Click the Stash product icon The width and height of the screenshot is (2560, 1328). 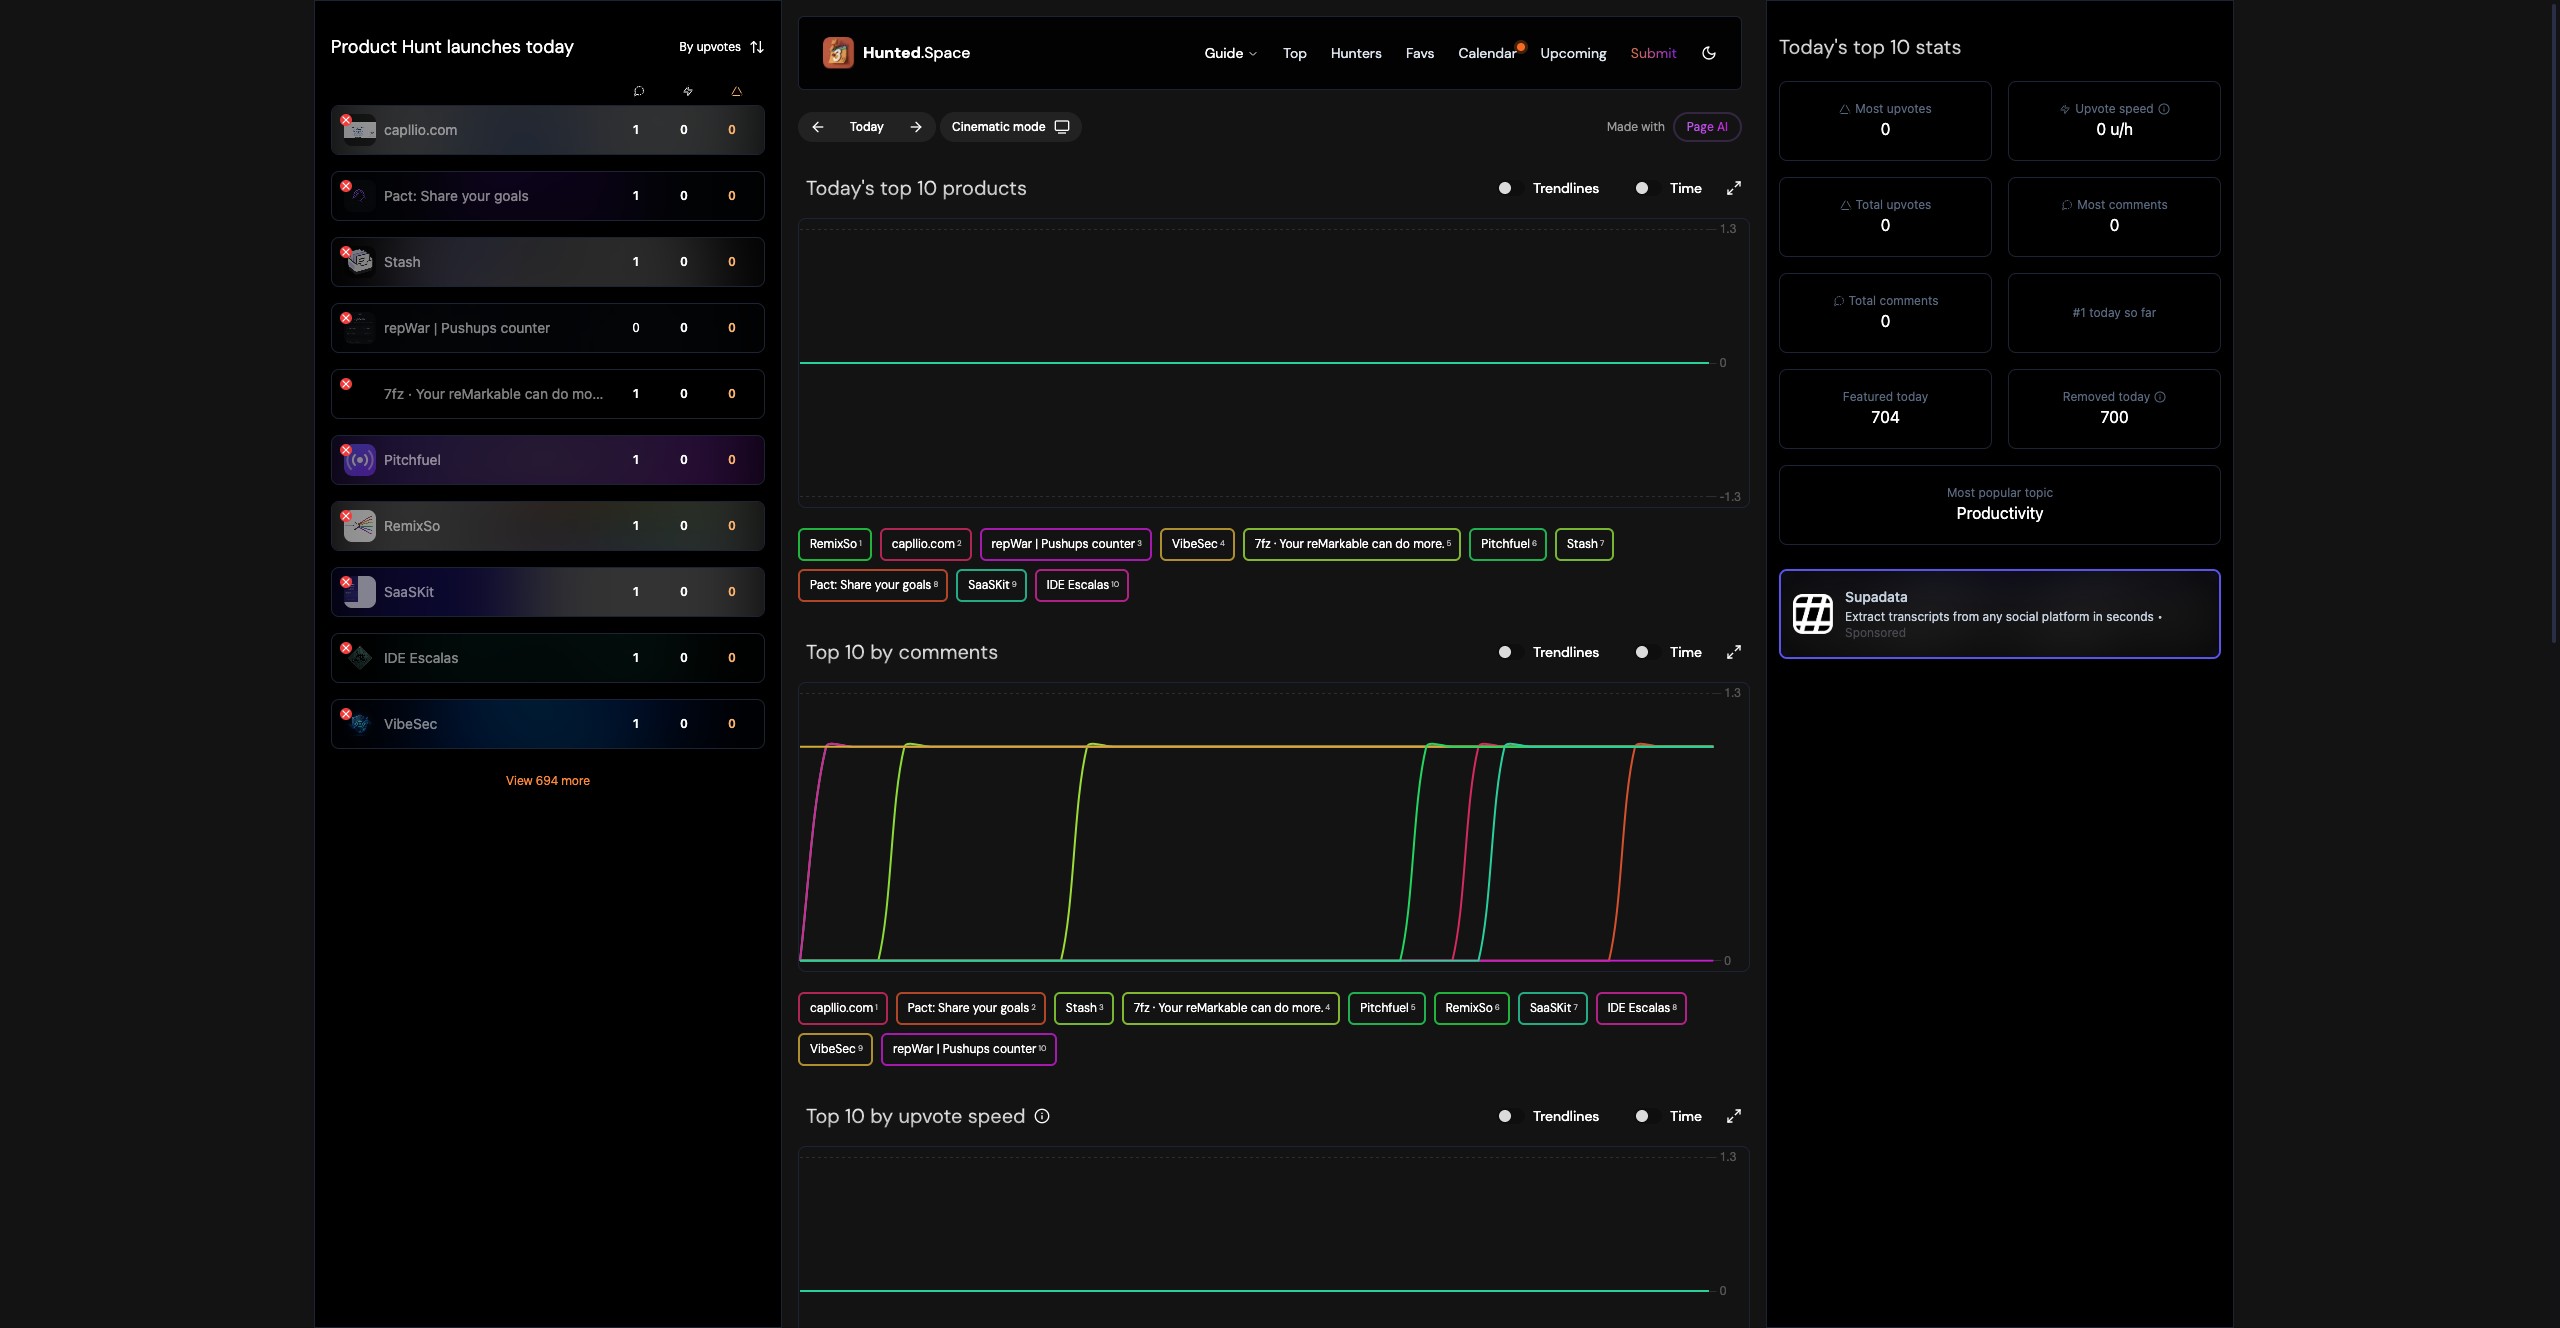pos(360,262)
